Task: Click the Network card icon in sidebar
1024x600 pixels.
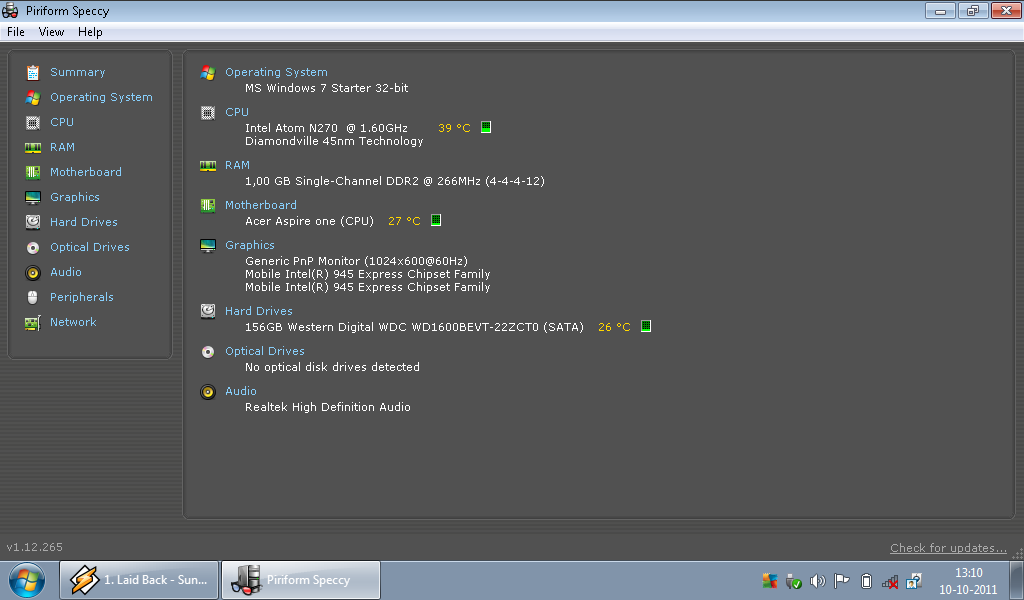Action: [33, 323]
